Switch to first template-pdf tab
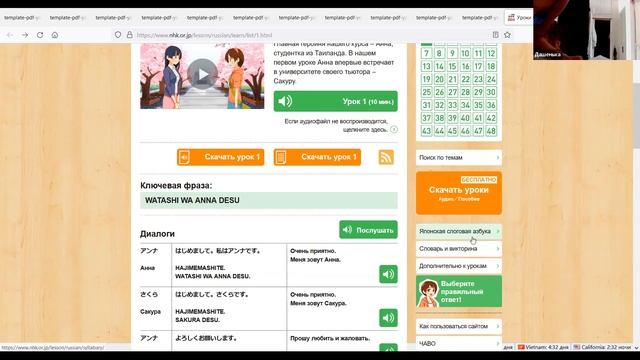Image resolution: width=640 pixels, height=360 pixels. point(22,18)
